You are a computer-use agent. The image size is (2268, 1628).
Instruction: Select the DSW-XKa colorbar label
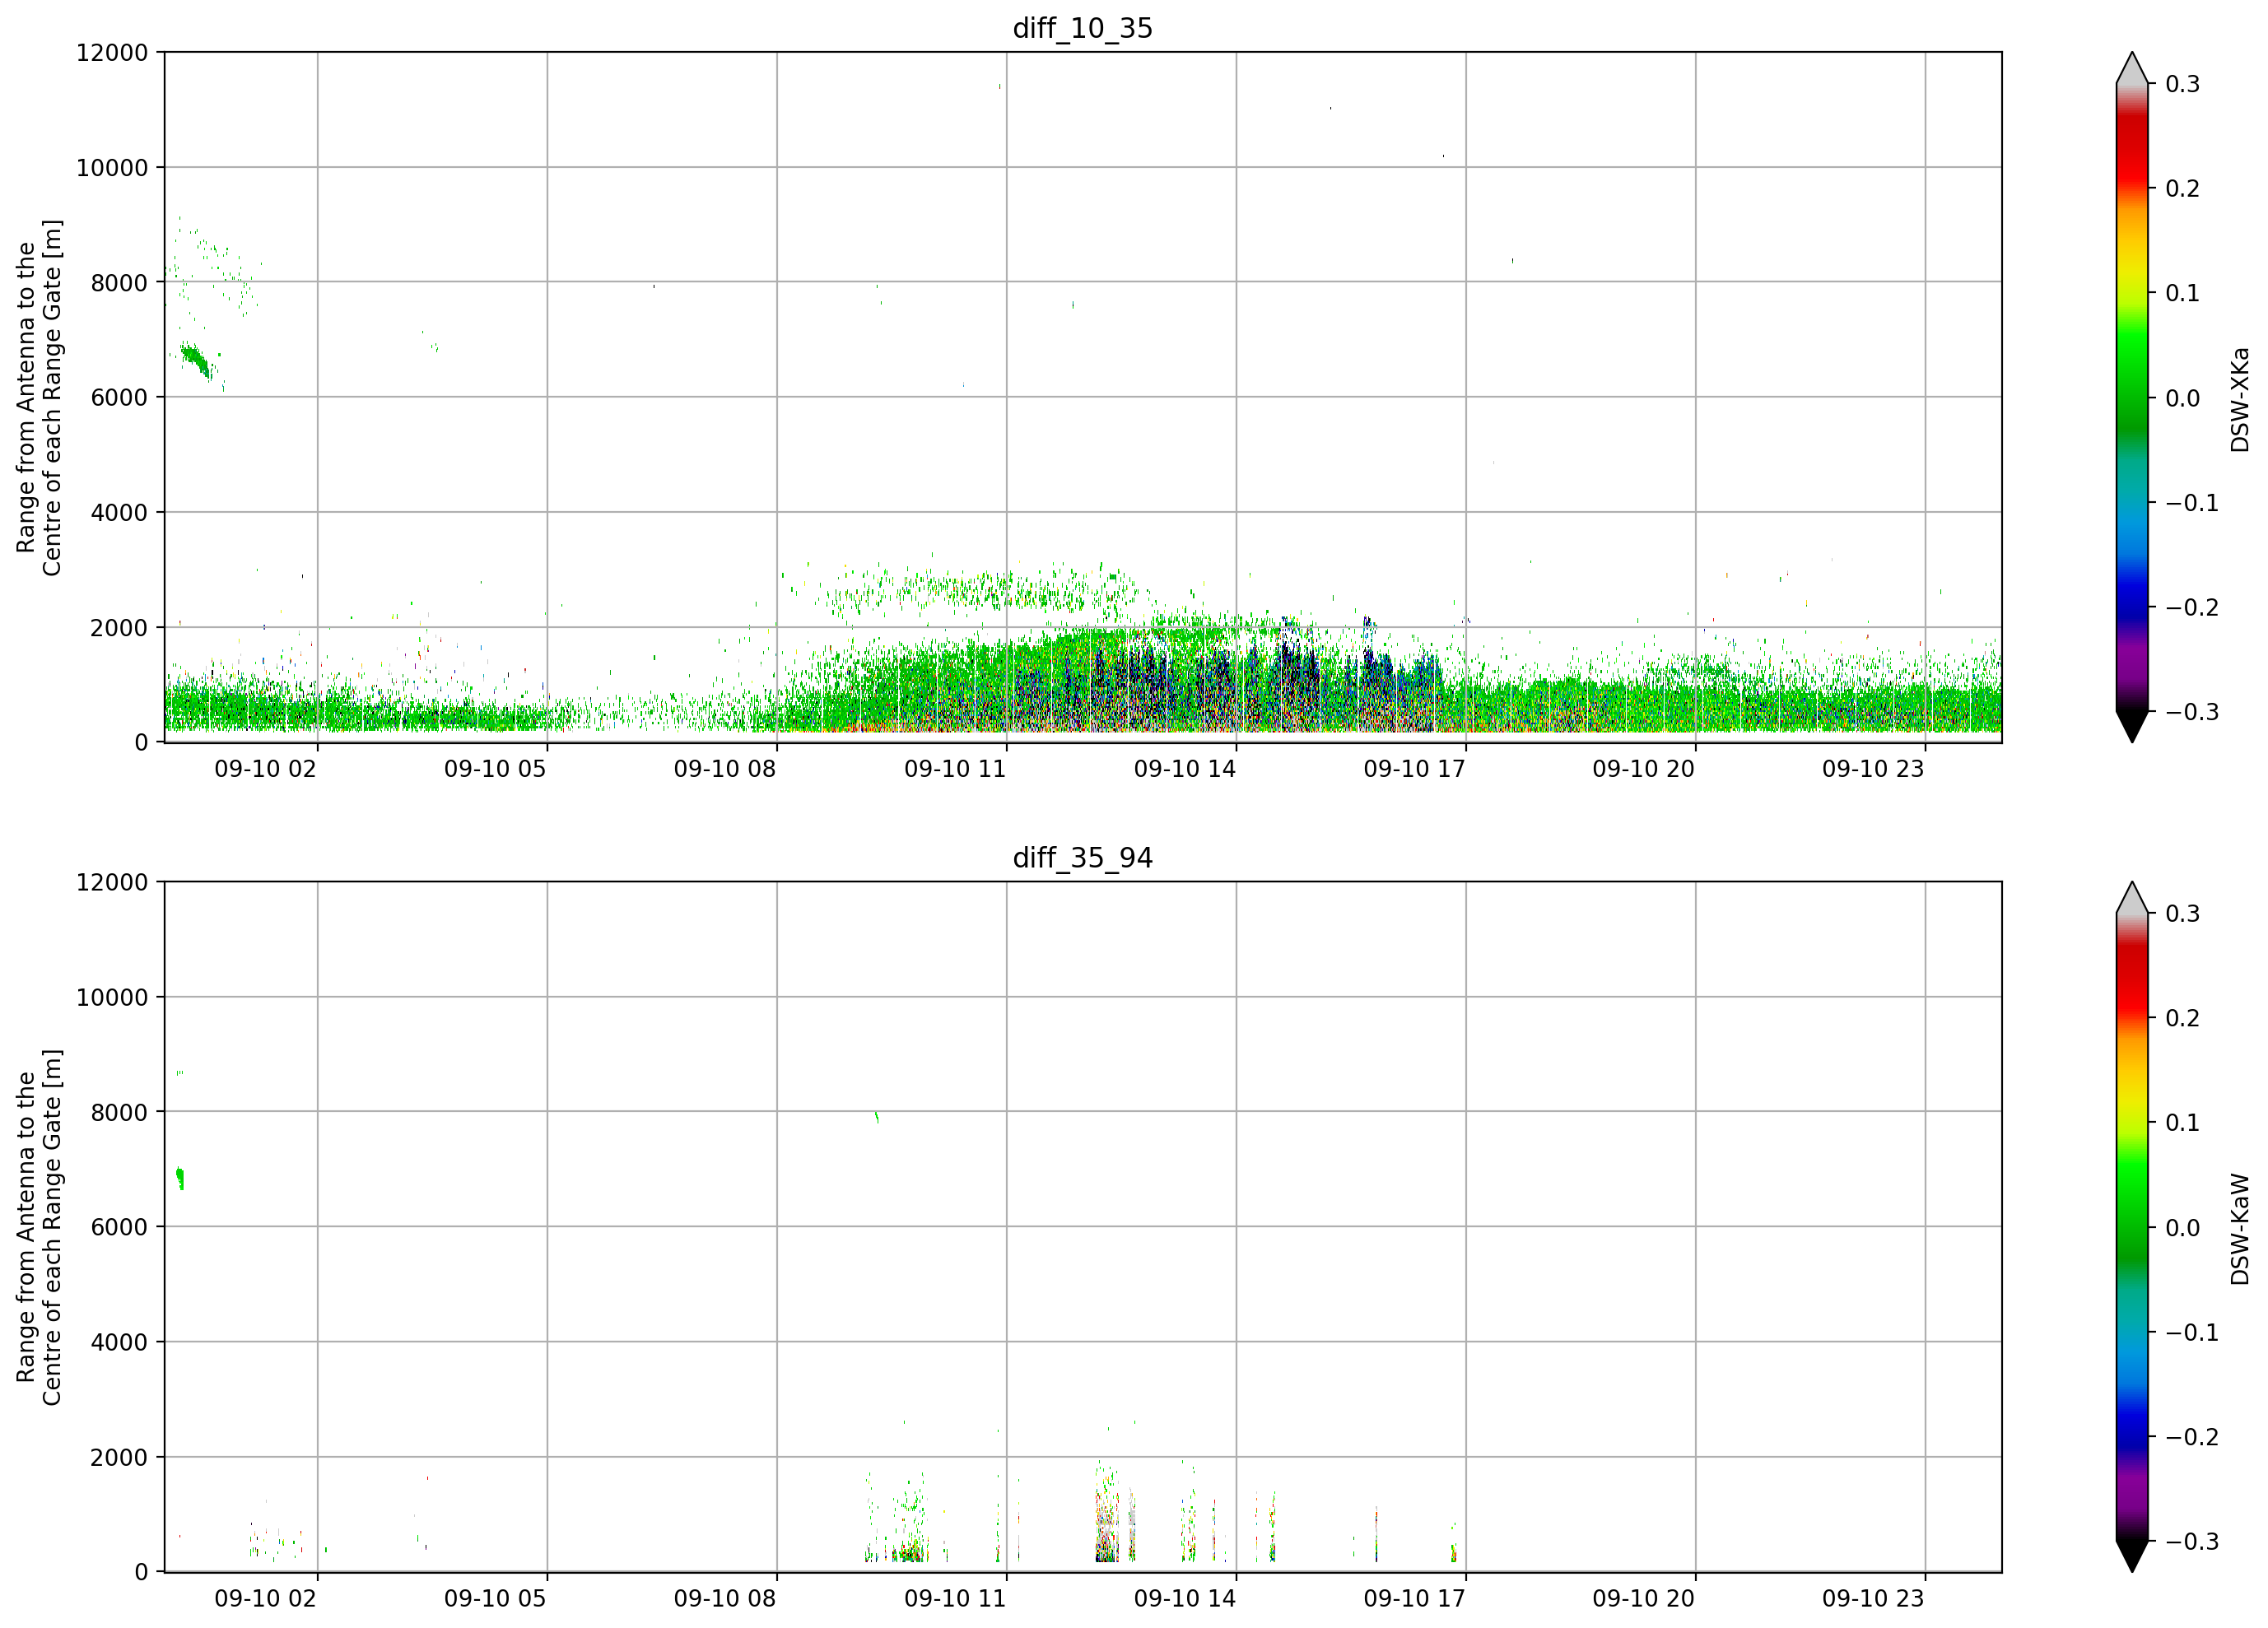tap(2240, 398)
